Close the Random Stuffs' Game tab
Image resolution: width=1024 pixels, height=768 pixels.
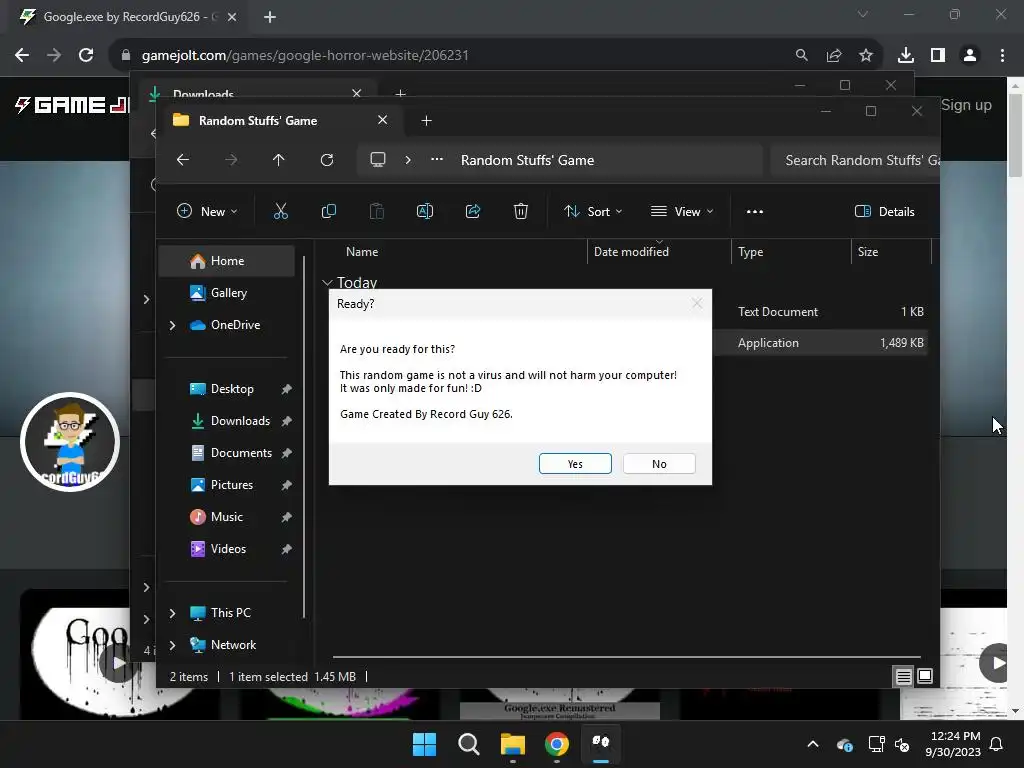click(383, 120)
